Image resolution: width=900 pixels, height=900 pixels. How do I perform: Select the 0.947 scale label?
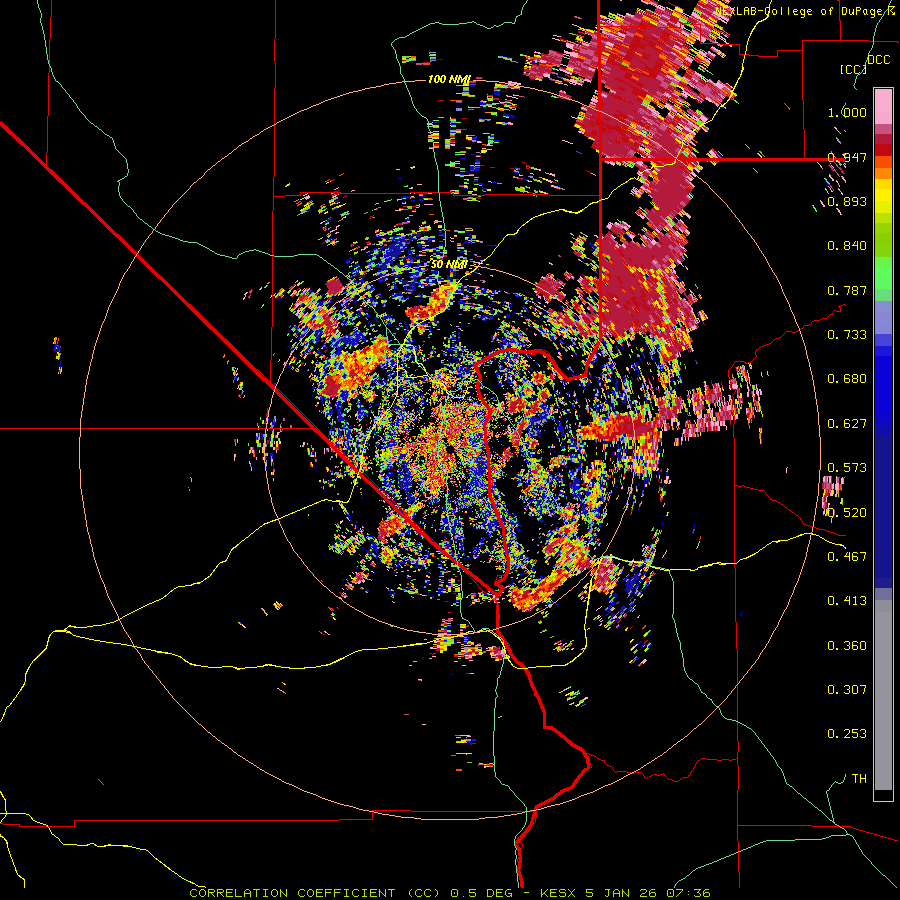coord(847,157)
